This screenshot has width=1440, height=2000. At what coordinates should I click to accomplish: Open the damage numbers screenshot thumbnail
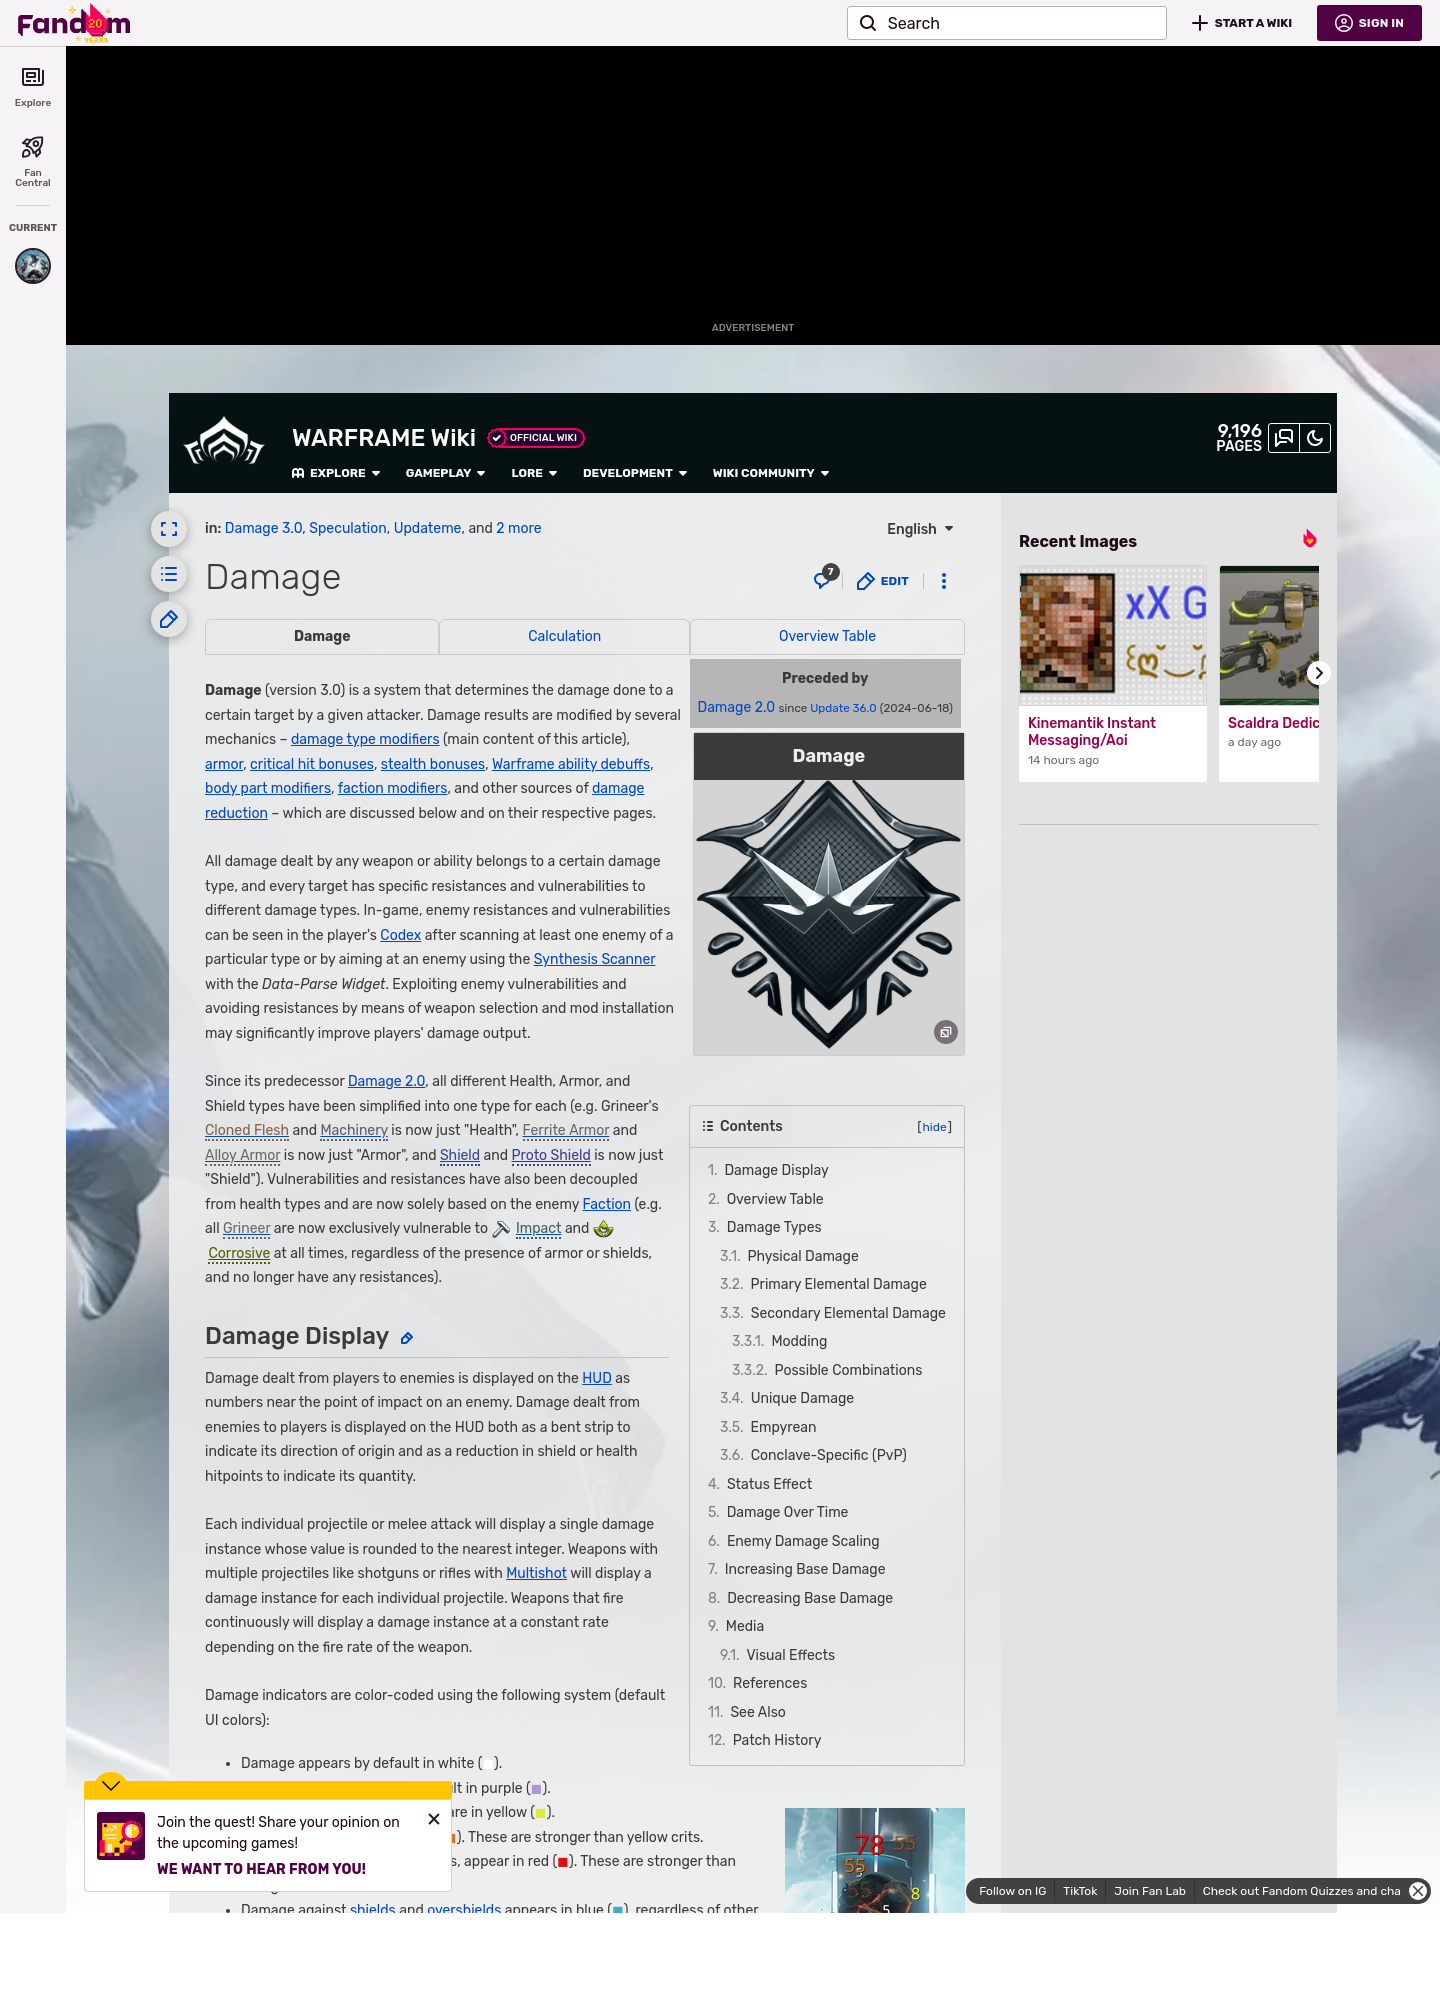(x=875, y=1860)
